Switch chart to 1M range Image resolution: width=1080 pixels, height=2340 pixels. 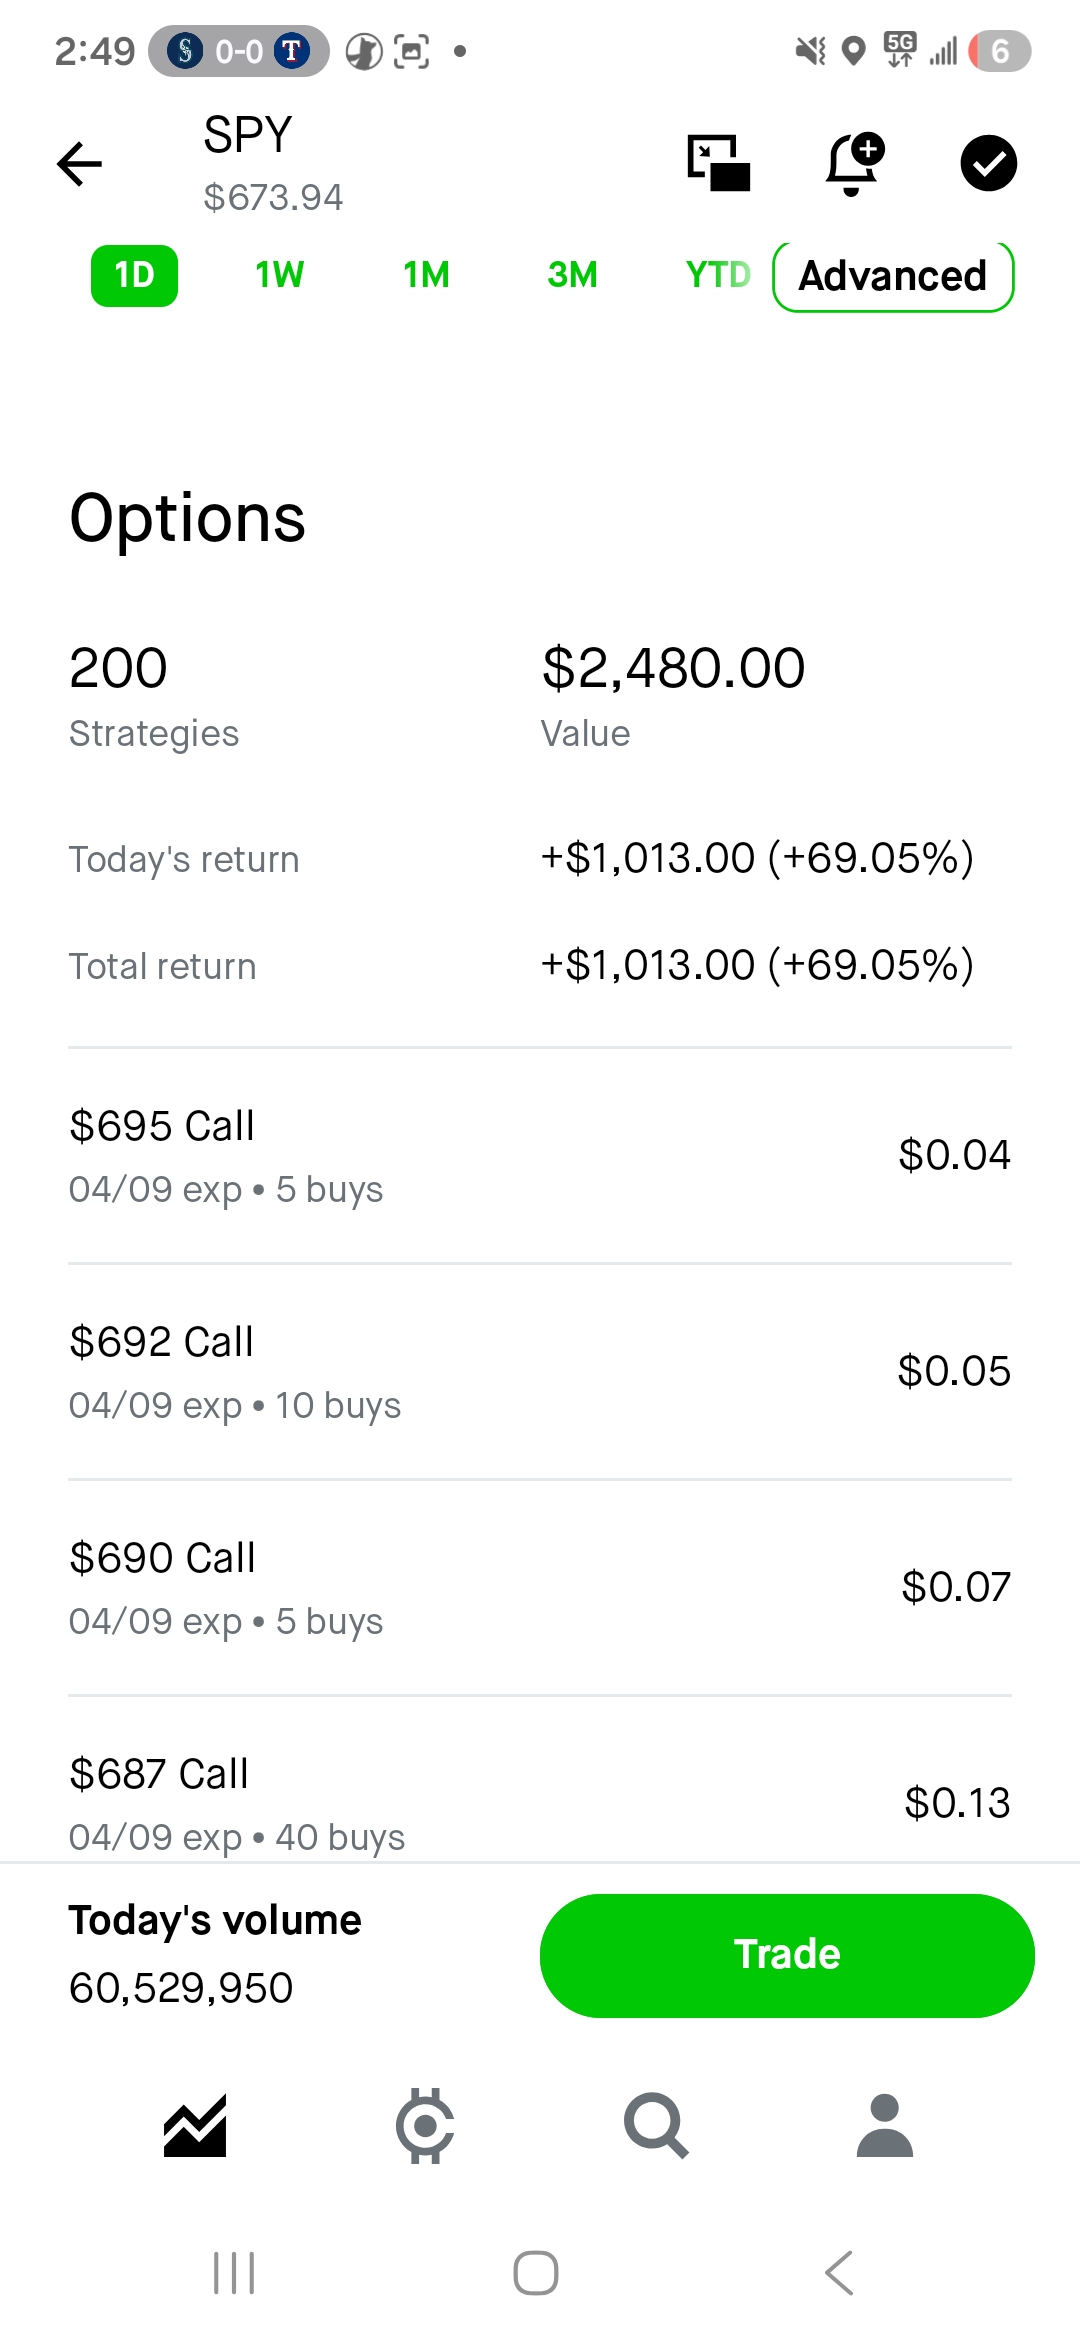coord(426,275)
